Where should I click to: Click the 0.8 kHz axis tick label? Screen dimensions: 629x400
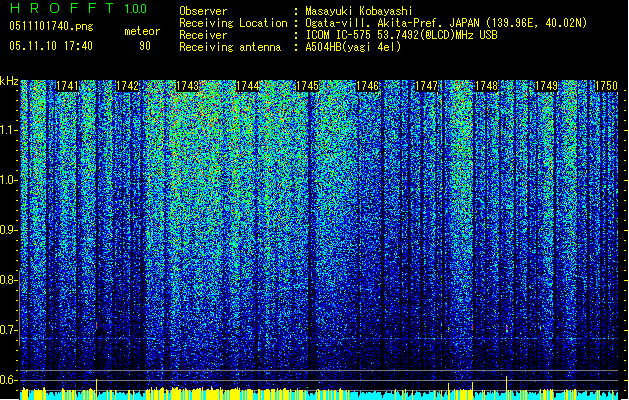coord(8,280)
